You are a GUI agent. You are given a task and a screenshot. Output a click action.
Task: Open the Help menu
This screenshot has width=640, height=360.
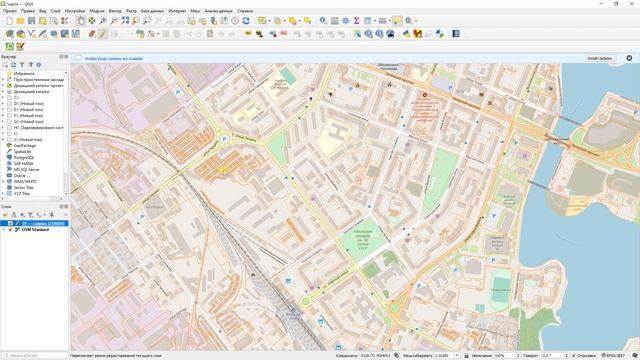coord(244,11)
